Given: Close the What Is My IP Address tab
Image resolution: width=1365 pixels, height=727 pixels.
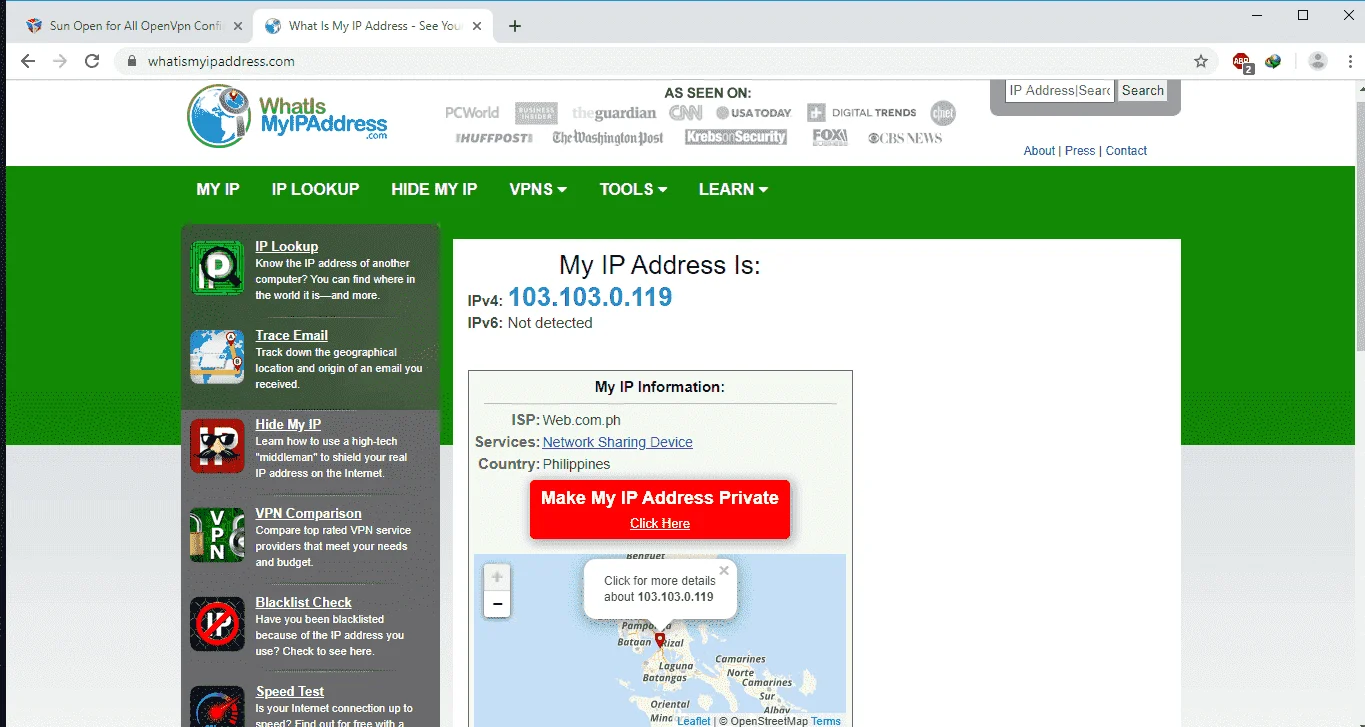Looking at the screenshot, I should [479, 26].
